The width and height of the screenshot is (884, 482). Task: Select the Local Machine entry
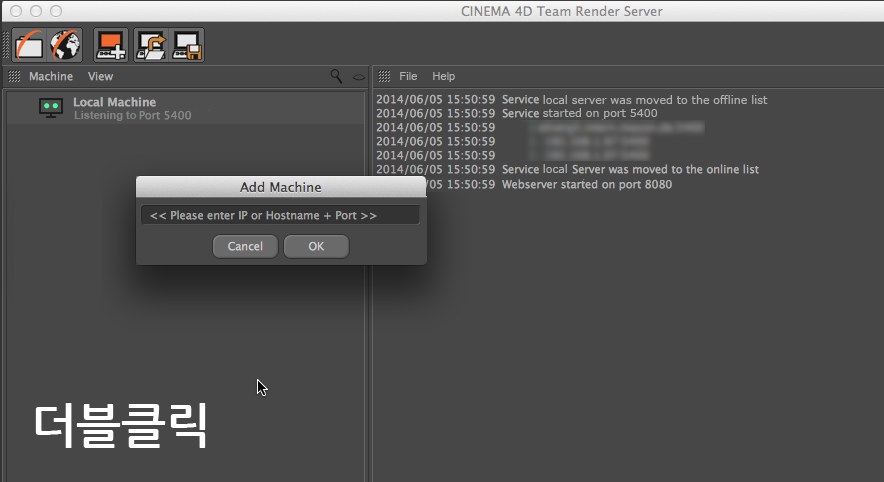point(186,108)
